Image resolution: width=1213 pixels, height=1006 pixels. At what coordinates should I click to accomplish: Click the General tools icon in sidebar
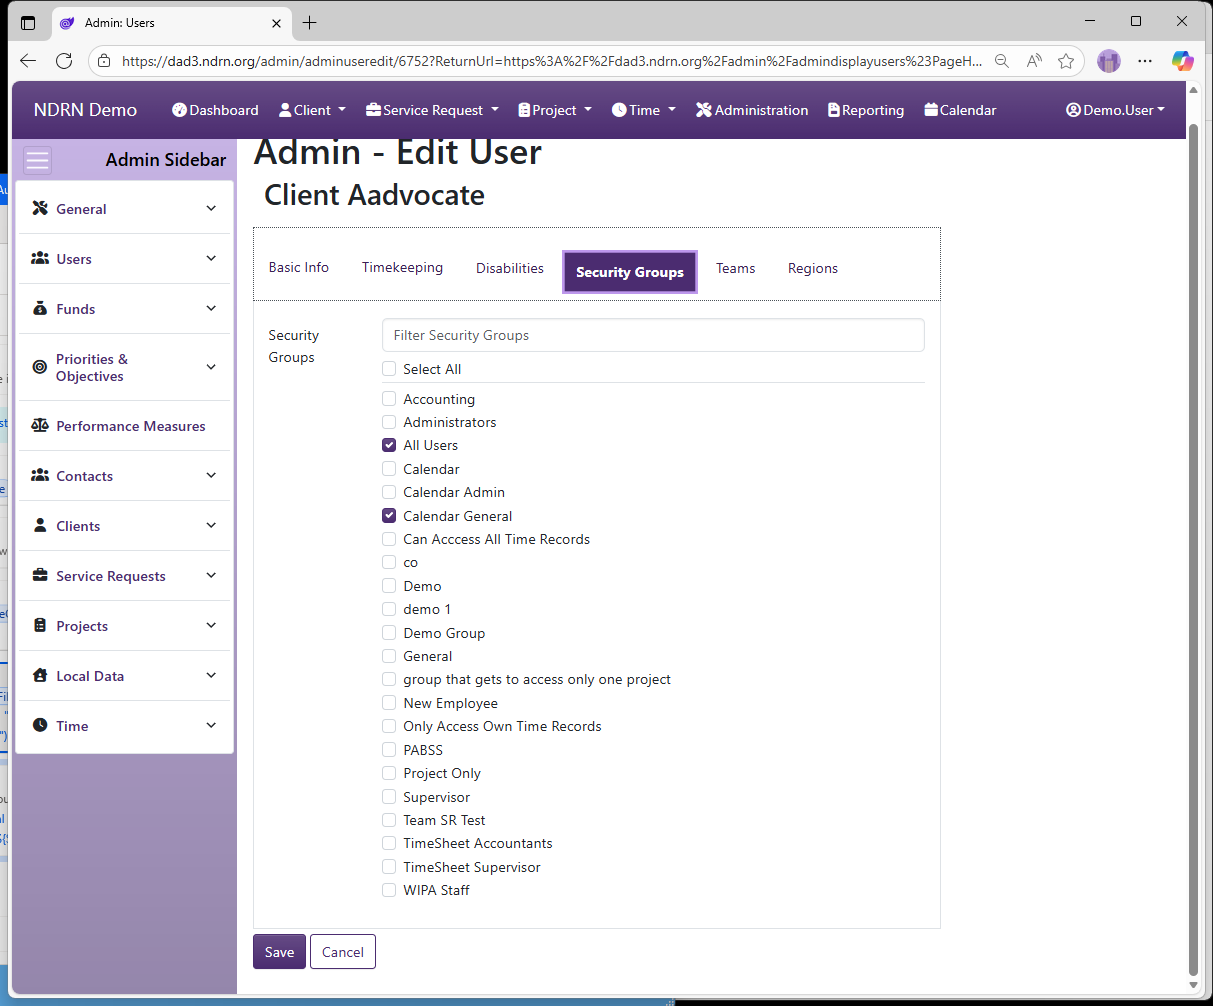pos(40,209)
